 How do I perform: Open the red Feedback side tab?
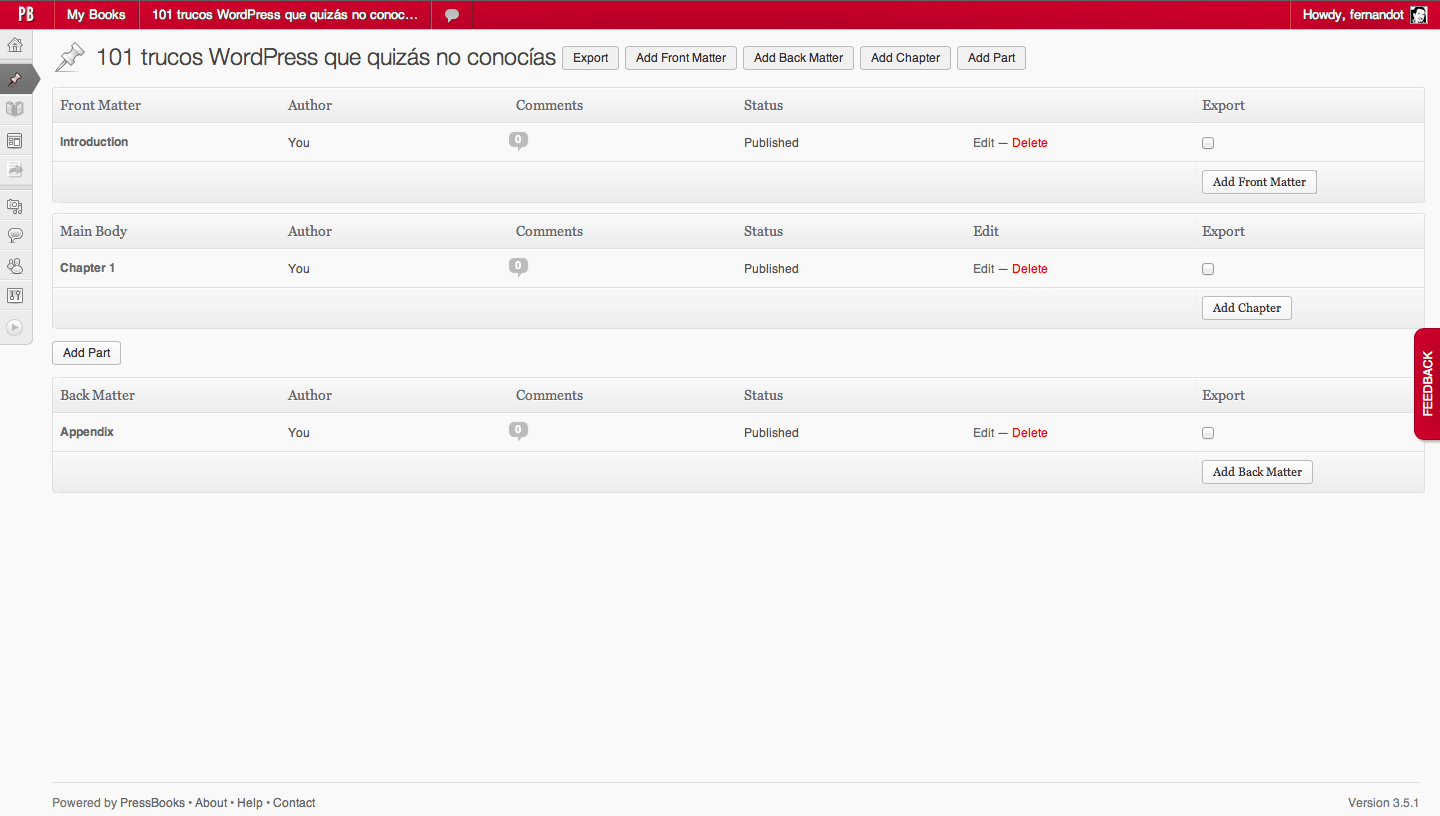pyautogui.click(x=1427, y=384)
